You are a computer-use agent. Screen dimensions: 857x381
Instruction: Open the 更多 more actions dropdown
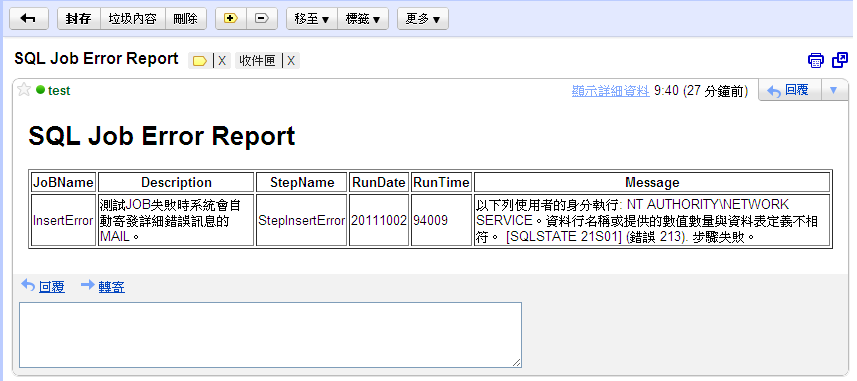point(422,19)
